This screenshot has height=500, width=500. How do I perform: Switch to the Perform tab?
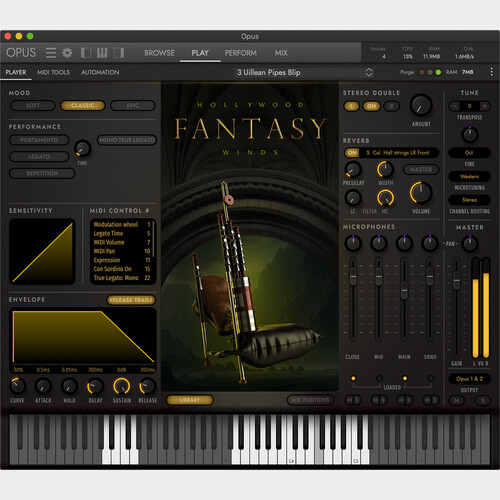coord(241,53)
